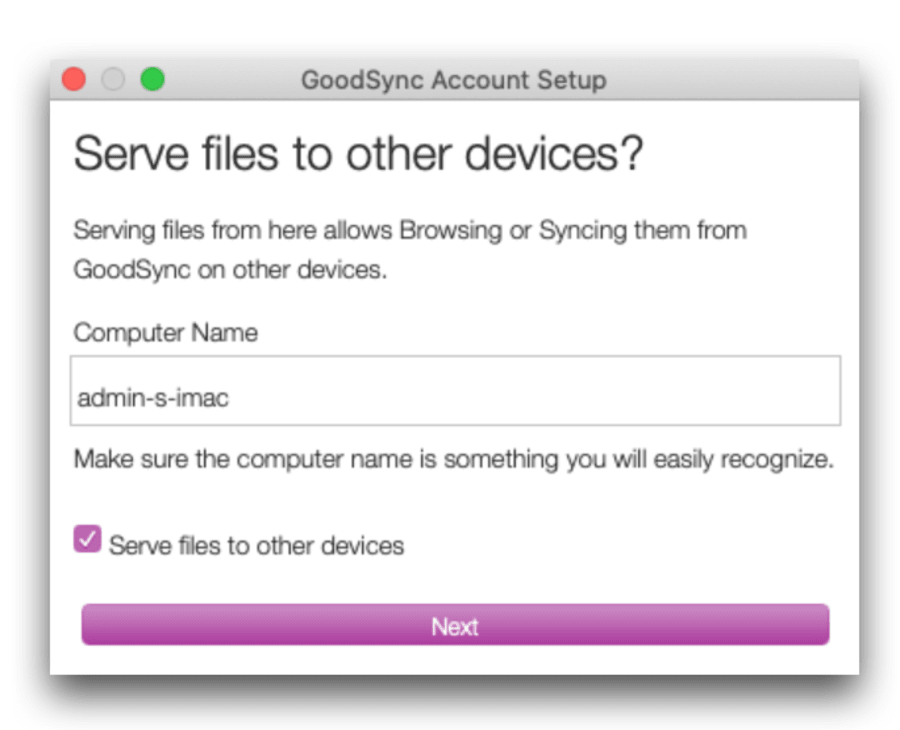Click the yellow minimize window button
The image size is (900, 730).
click(x=113, y=79)
